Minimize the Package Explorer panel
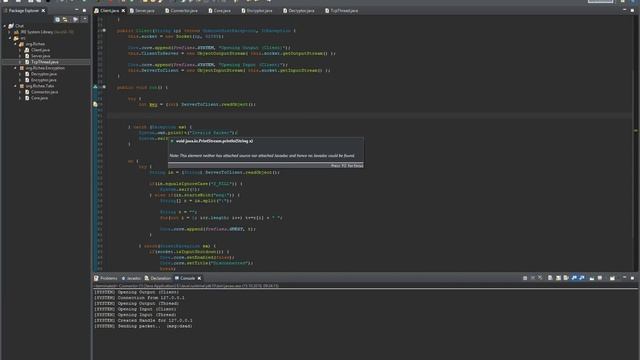640x360 pixels. click(76, 10)
